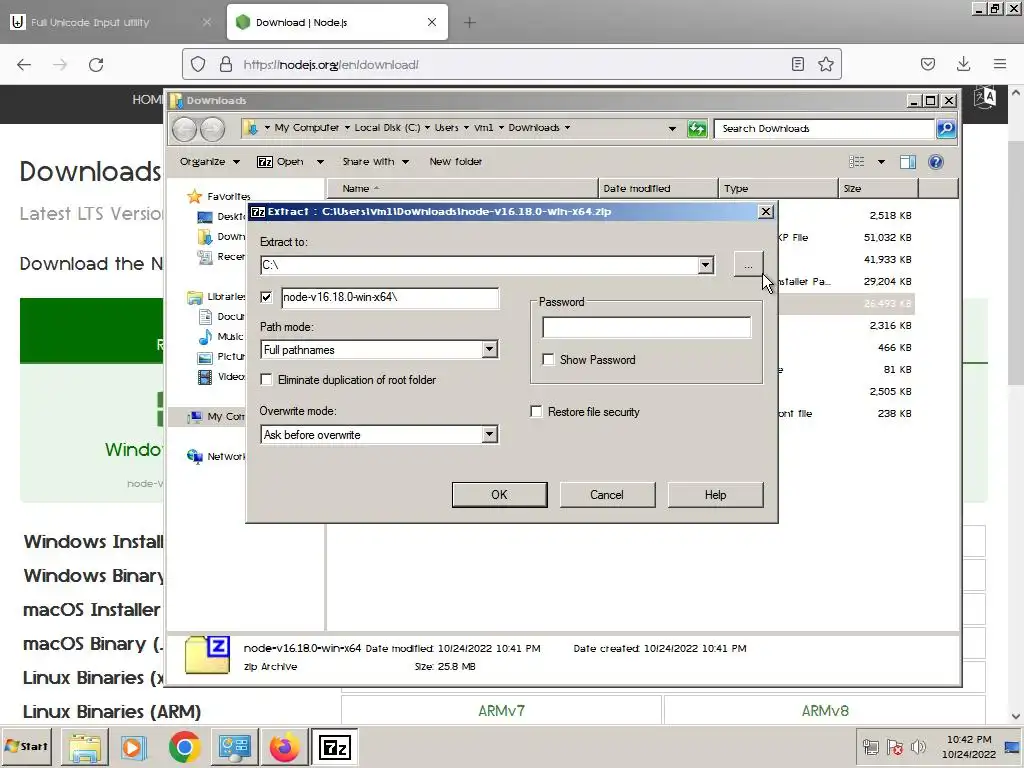Click the ARMv8 download link

point(825,711)
